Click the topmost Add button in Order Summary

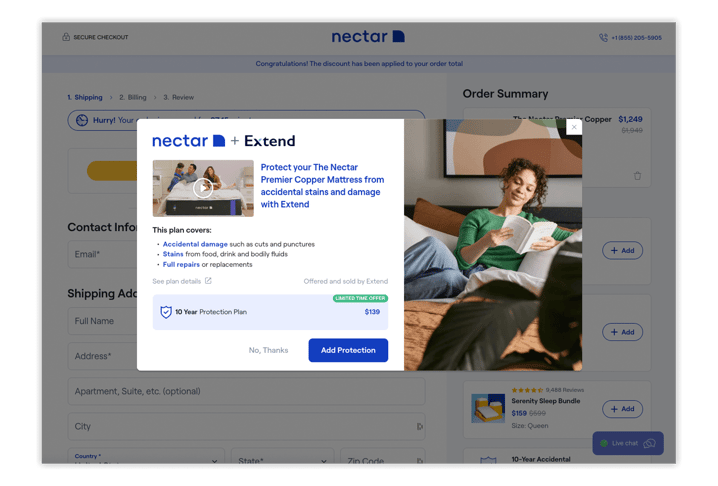pyautogui.click(x=622, y=251)
